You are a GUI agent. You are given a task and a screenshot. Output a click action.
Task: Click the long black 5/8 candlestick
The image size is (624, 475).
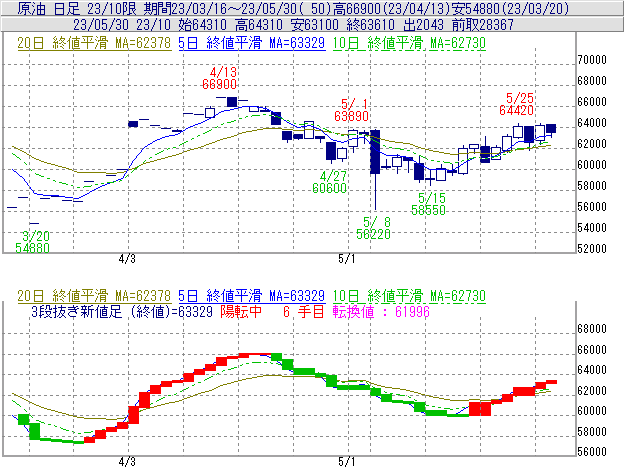point(375,152)
